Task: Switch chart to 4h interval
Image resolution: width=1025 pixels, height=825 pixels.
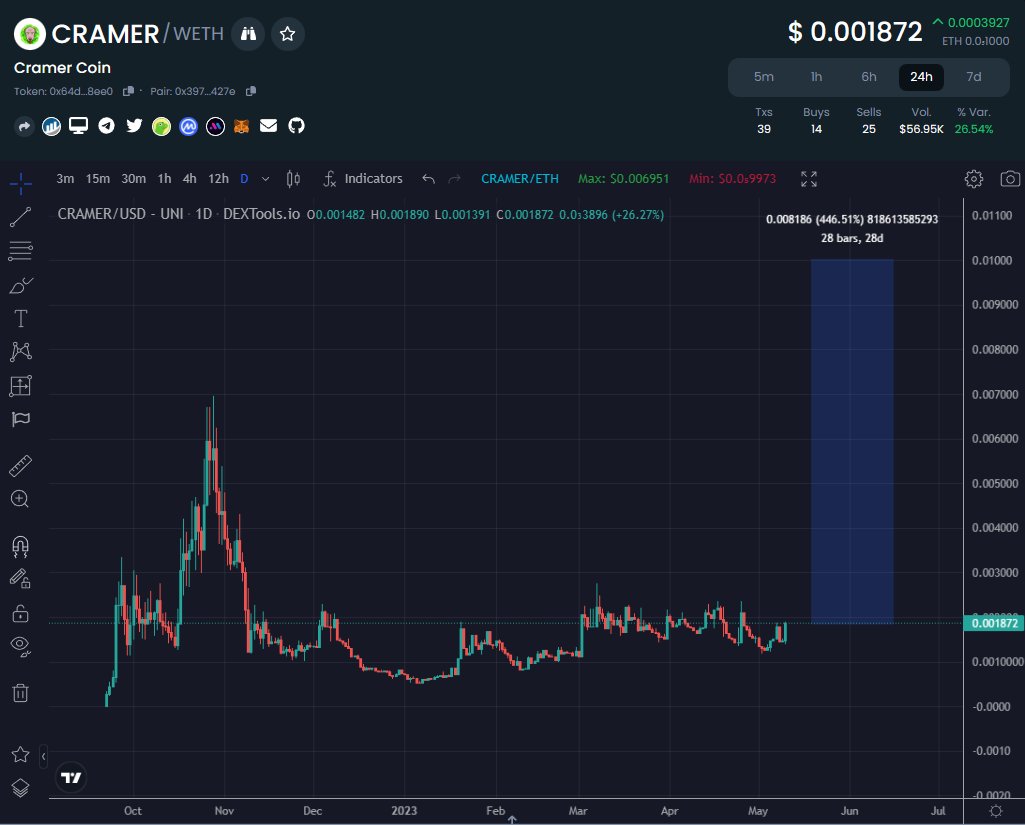Action: point(190,178)
